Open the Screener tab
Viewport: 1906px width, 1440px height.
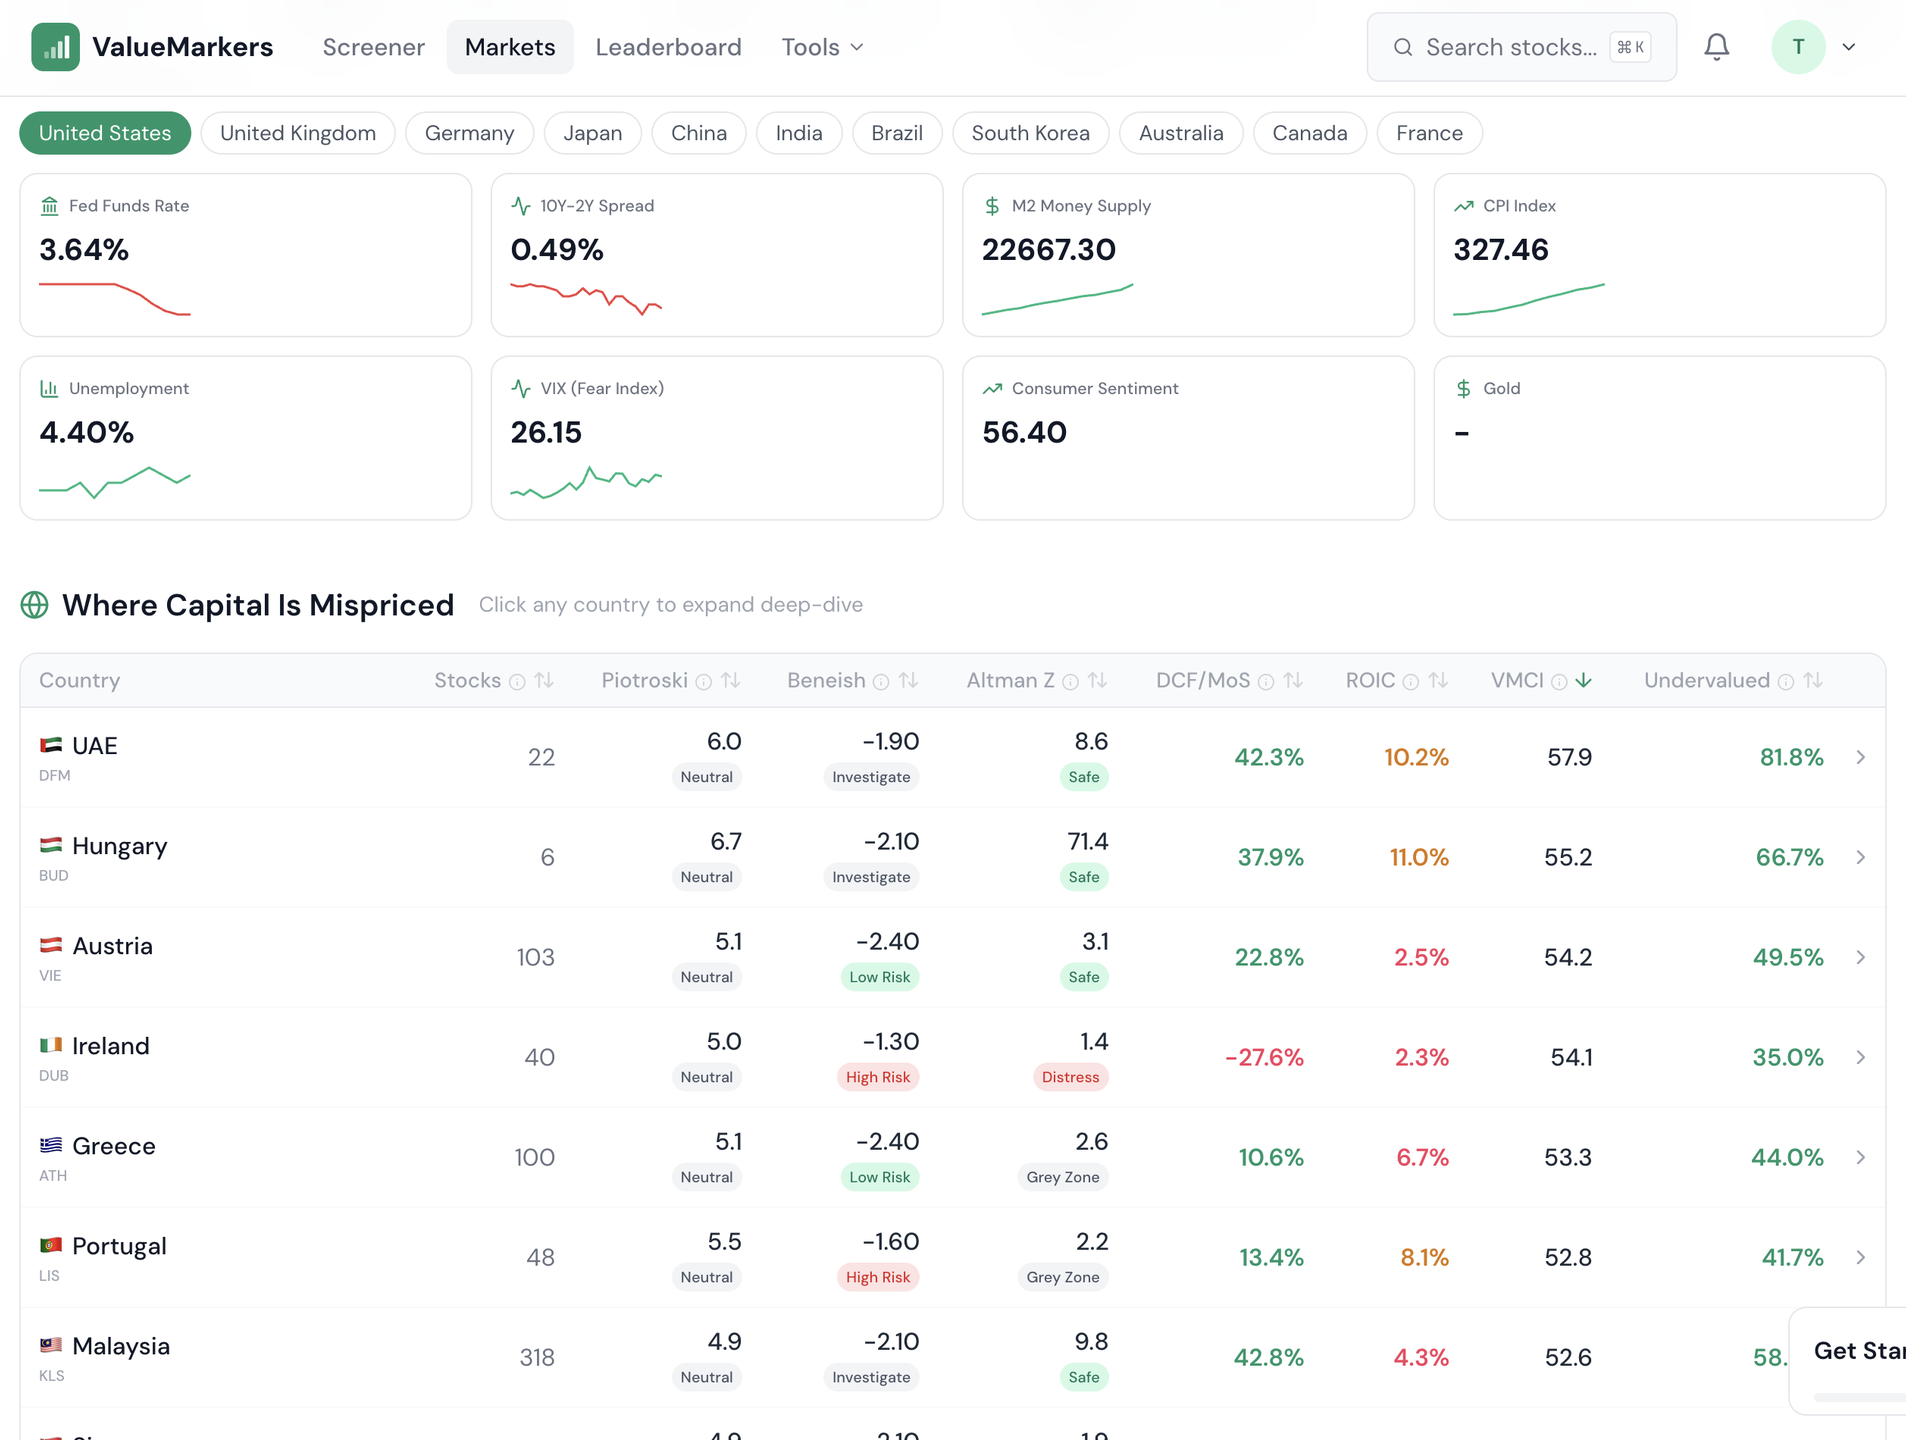(x=373, y=47)
